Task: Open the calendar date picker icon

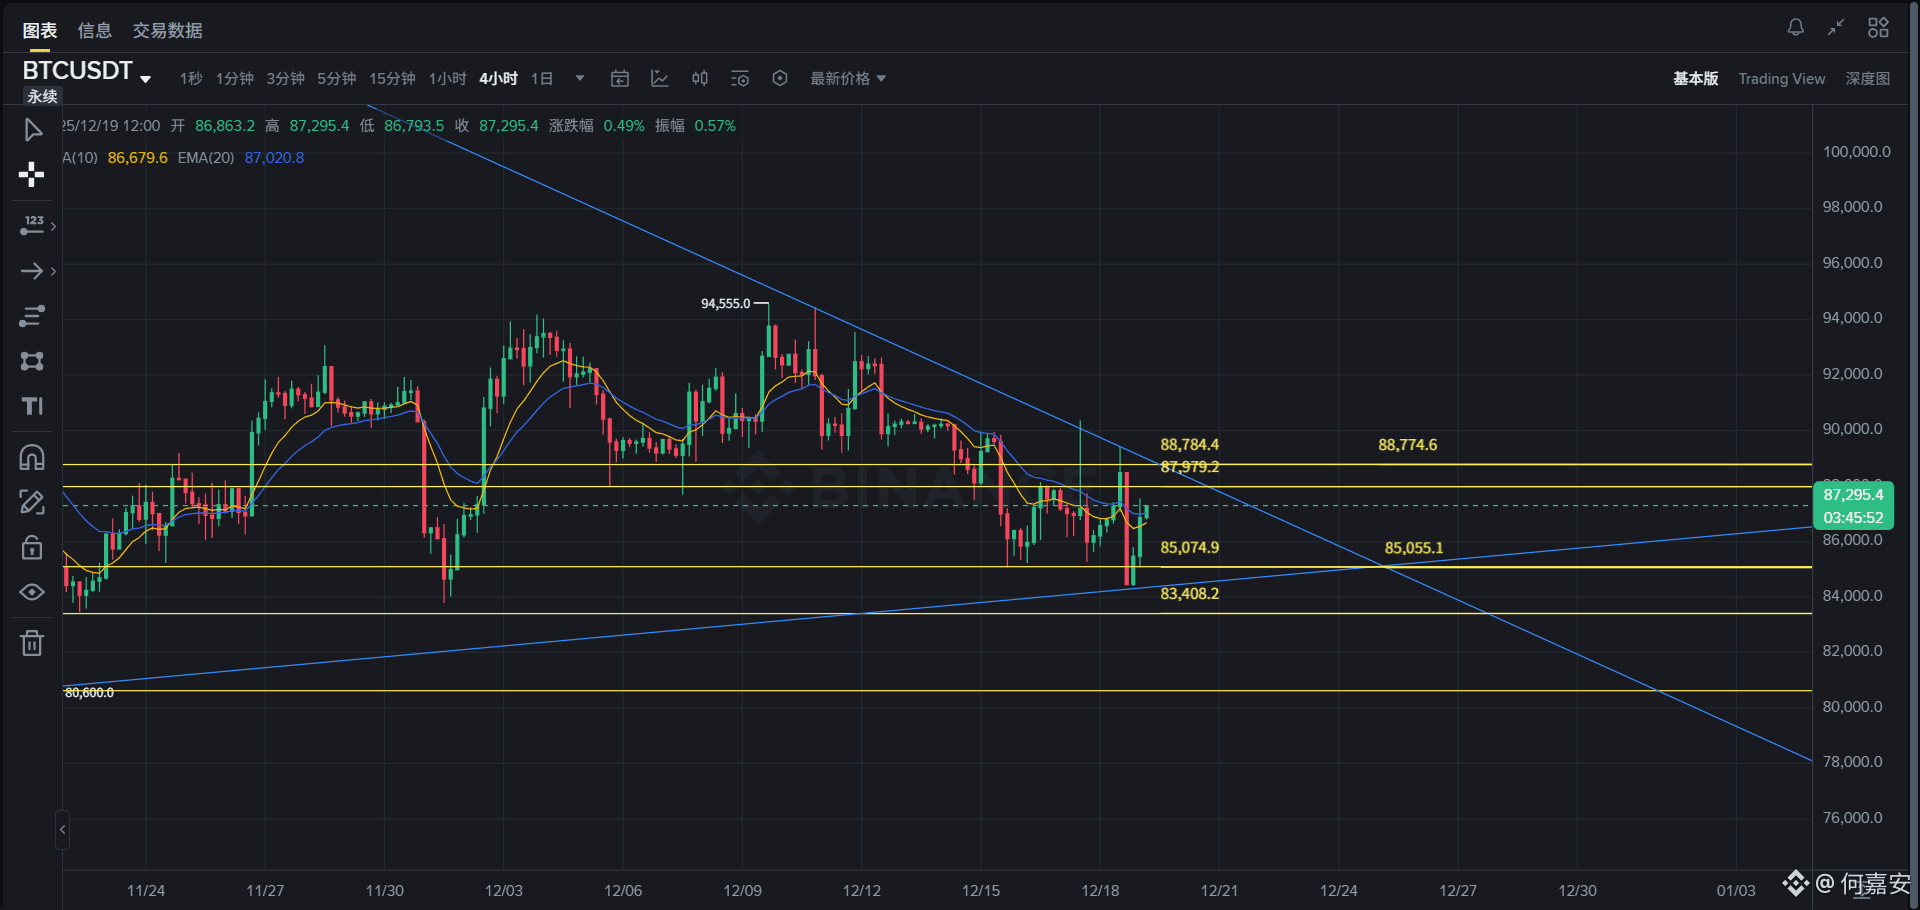Action: coord(620,78)
